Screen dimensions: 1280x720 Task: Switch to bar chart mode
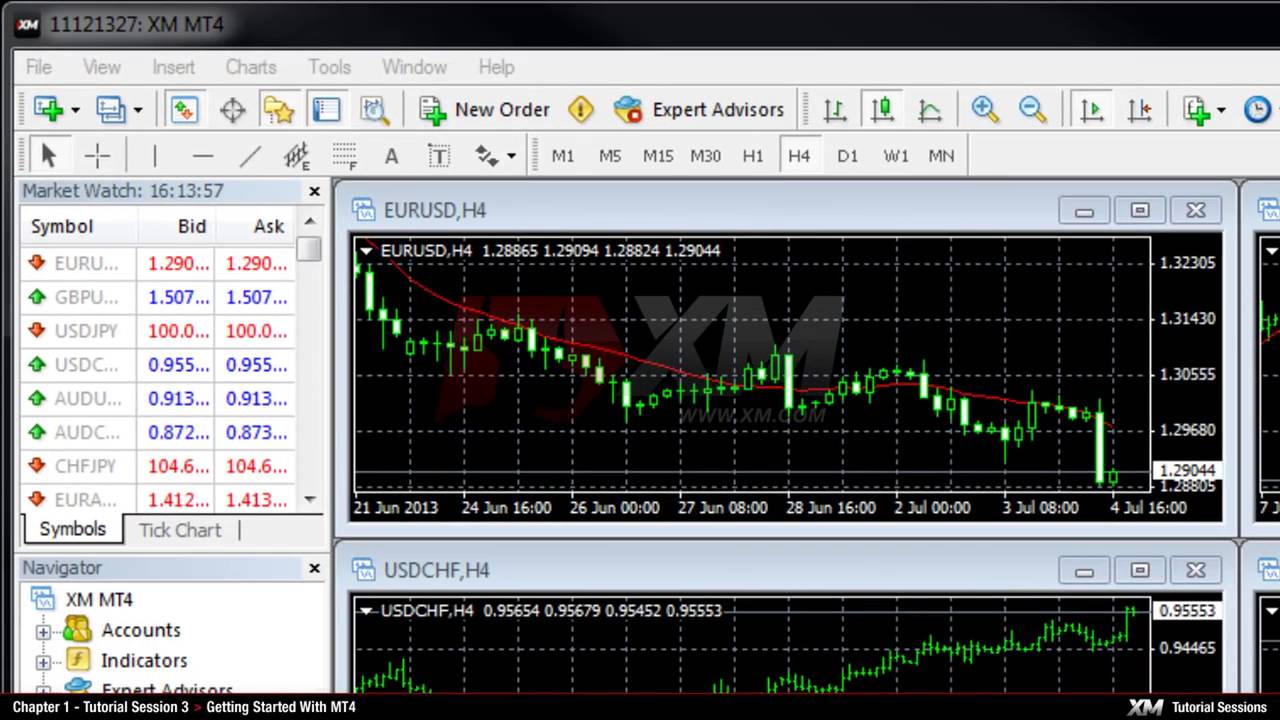click(x=834, y=109)
